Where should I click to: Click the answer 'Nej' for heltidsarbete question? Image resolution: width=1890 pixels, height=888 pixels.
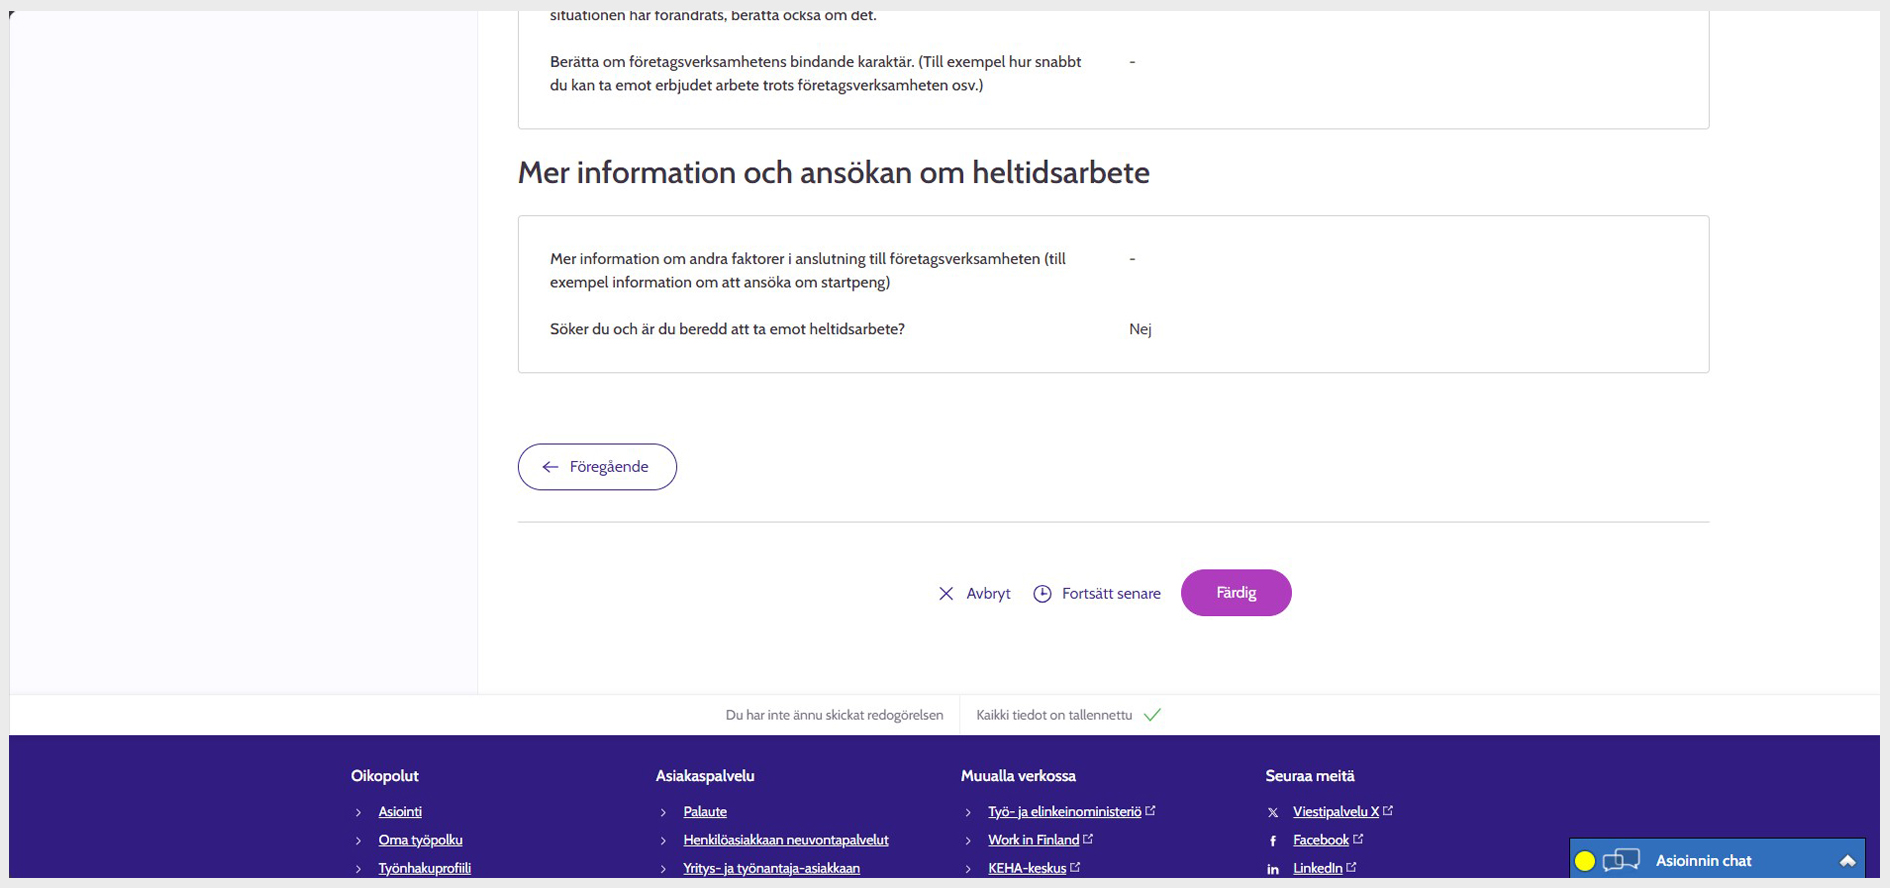(x=1140, y=329)
